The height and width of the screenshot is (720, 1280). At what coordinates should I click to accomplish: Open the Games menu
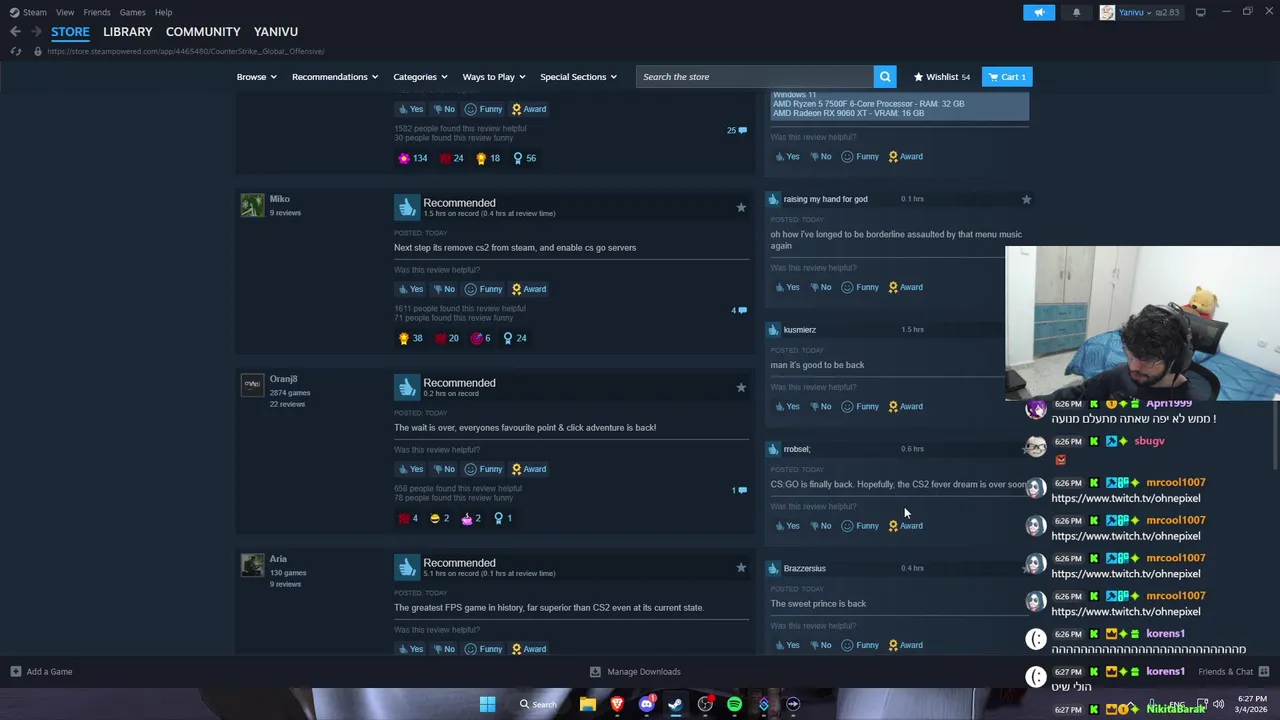132,12
